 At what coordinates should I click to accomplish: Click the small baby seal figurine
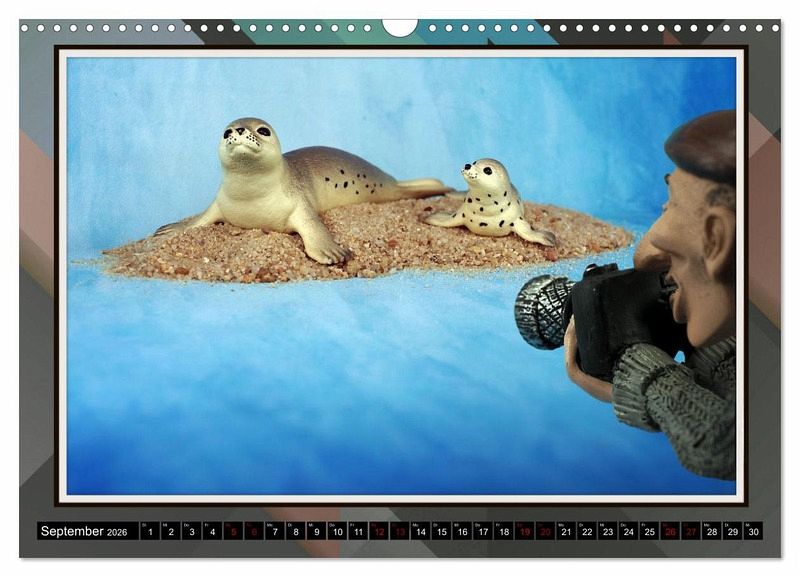click(x=490, y=200)
